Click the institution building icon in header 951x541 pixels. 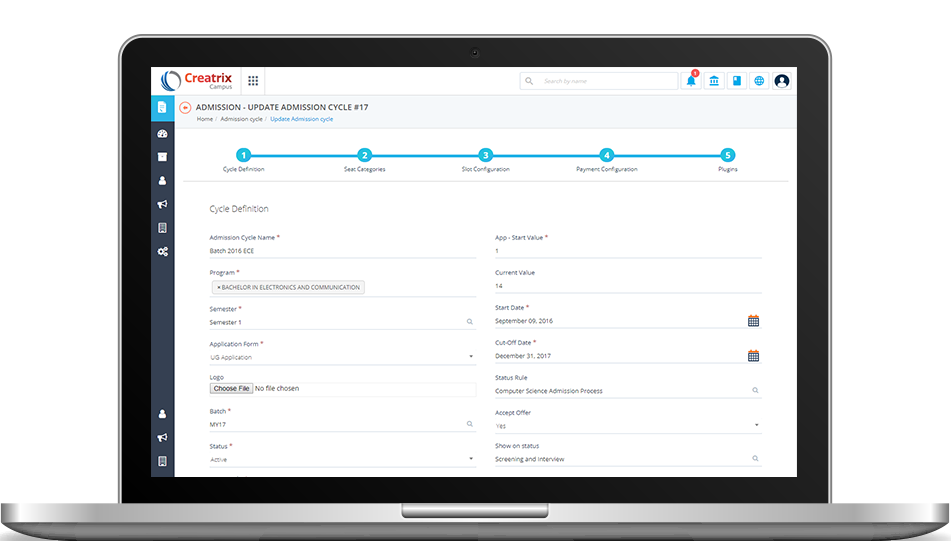(x=714, y=81)
